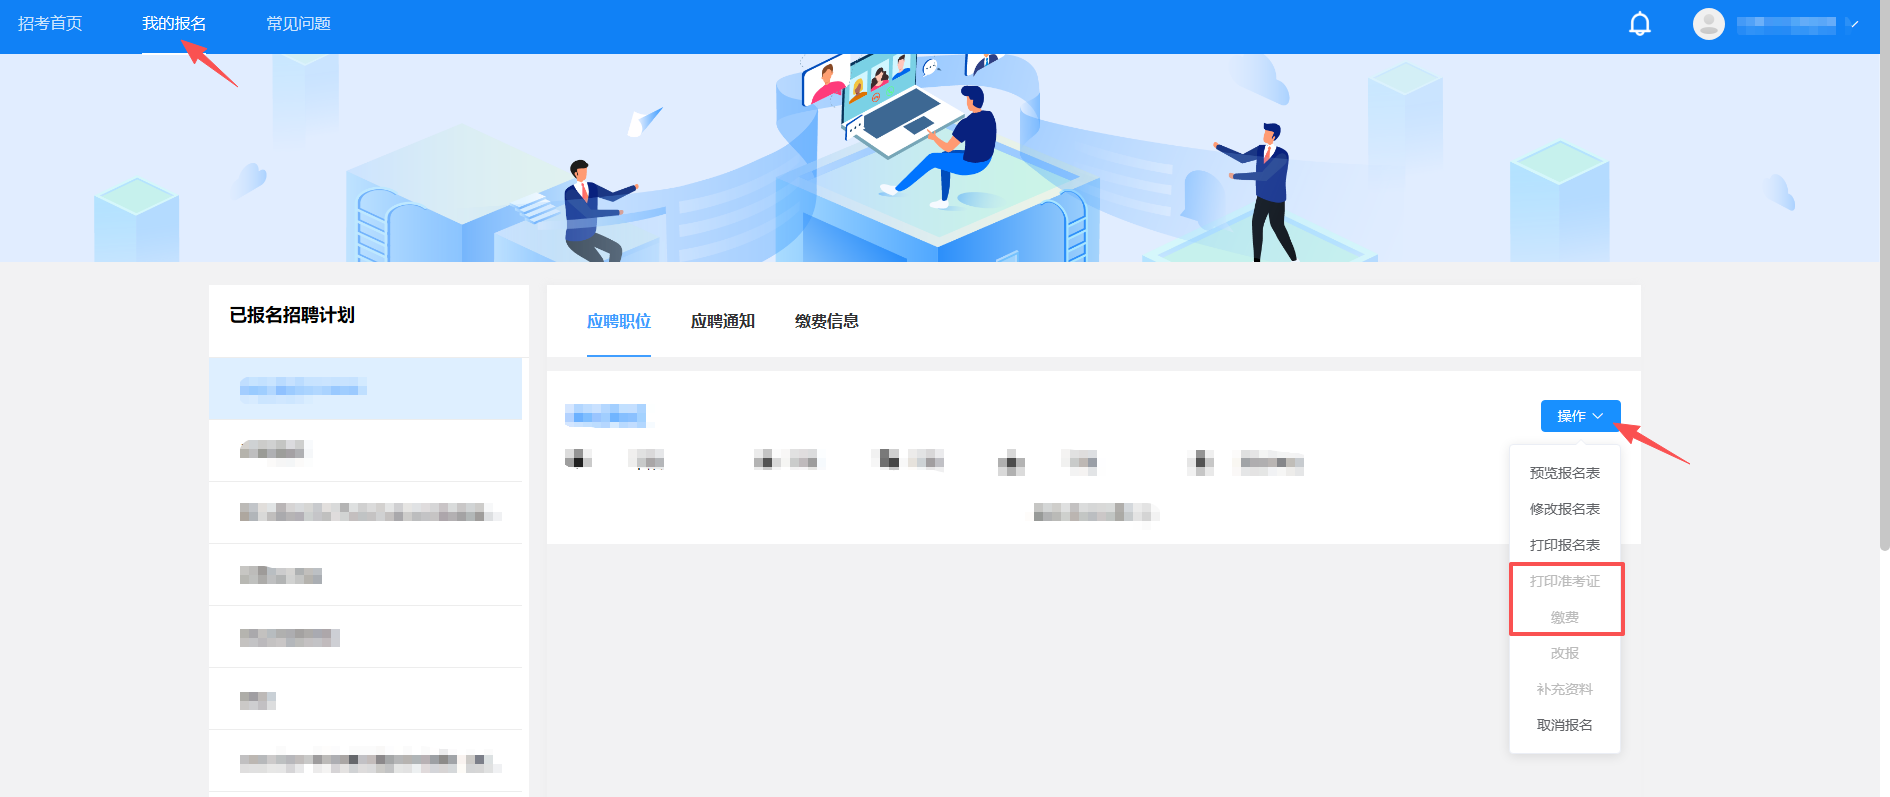Go to 招考首页 in the navigation bar
Image resolution: width=1890 pixels, height=797 pixels.
pos(50,24)
